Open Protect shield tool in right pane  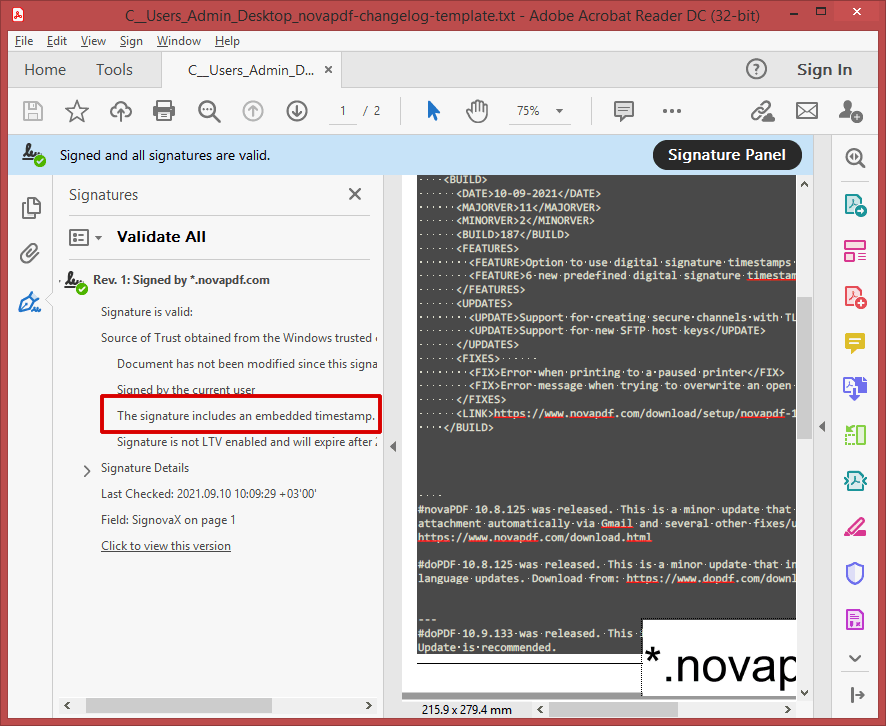pyautogui.click(x=855, y=573)
